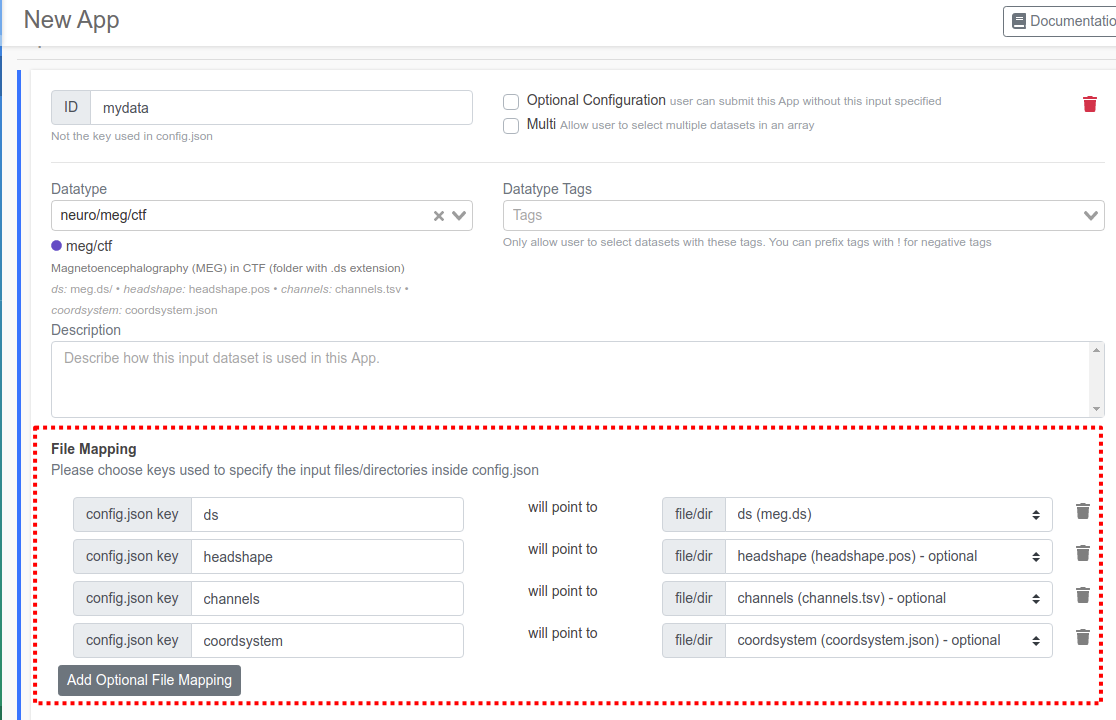Remove the headshape file mapping row
This screenshot has height=720, width=1116.
(1083, 553)
